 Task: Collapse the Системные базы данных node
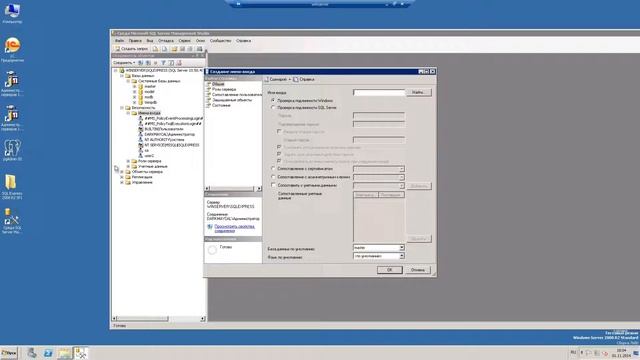tap(128, 81)
